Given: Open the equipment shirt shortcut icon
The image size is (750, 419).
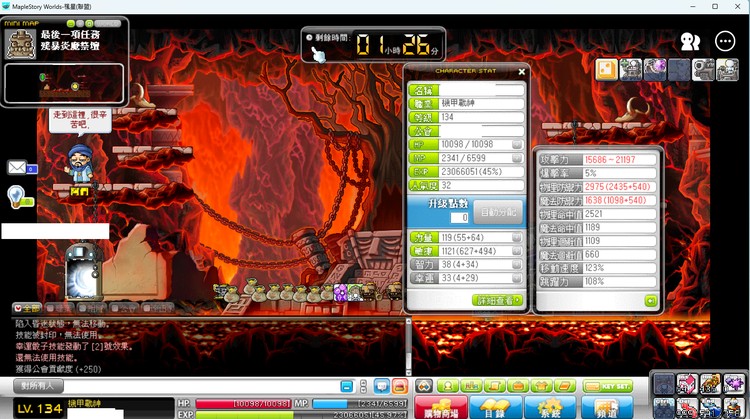Looking at the screenshot, I should click(x=541, y=386).
